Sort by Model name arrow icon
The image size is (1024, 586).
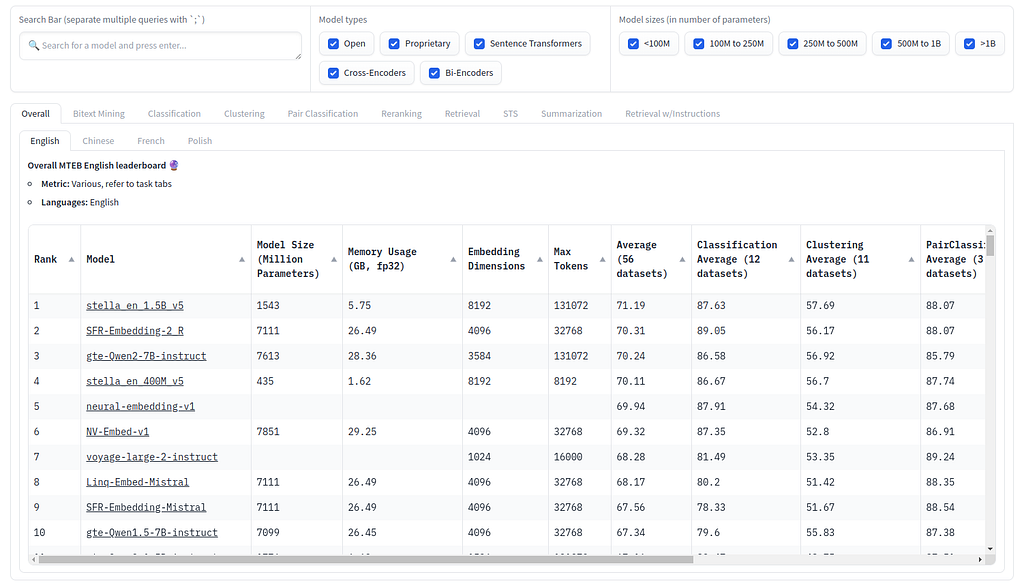point(242,259)
